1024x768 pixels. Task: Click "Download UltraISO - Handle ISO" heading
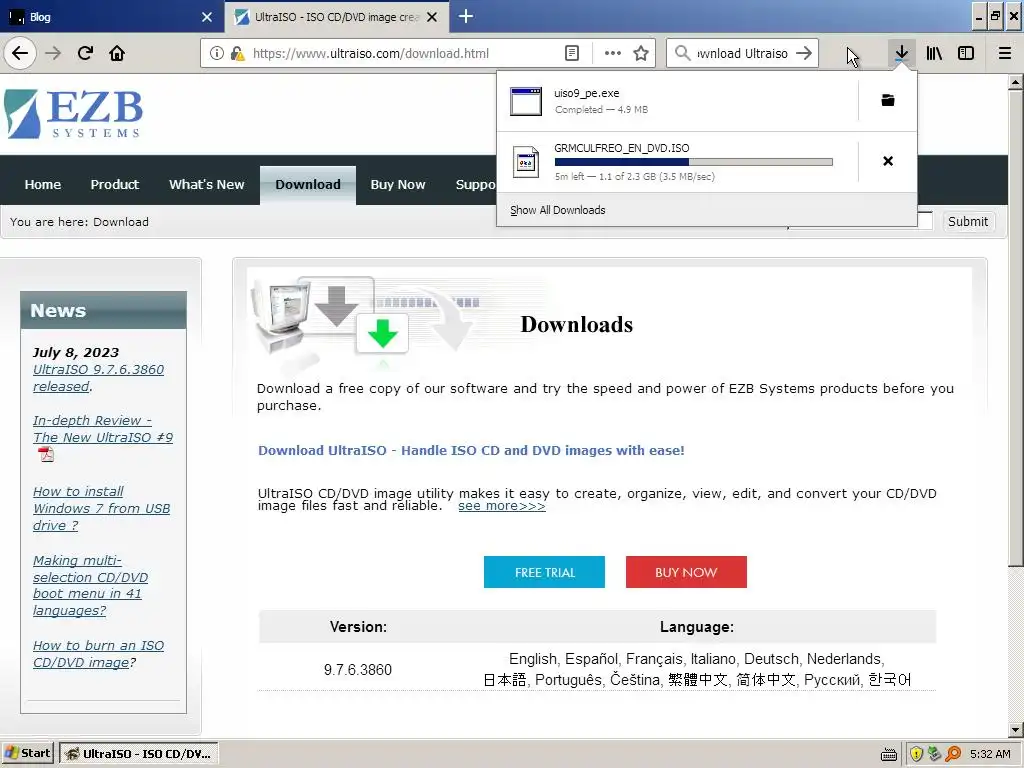[x=471, y=450]
